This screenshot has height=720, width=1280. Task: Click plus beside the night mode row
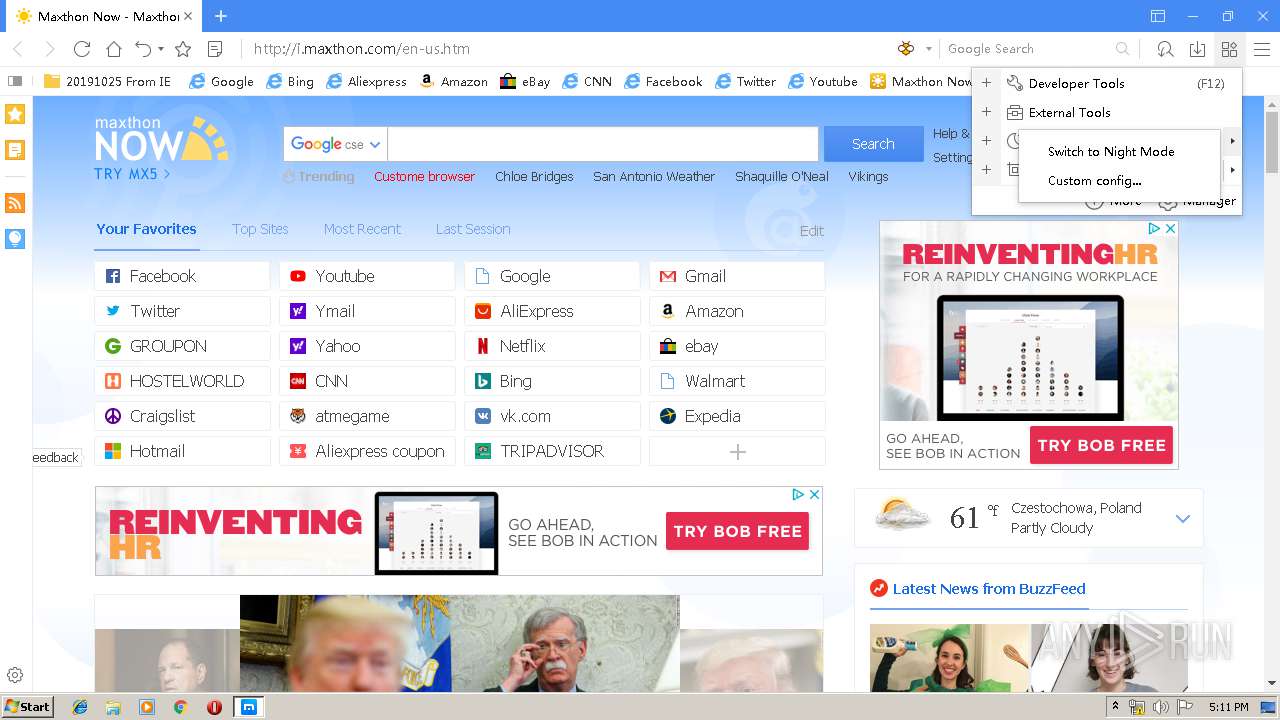point(986,141)
